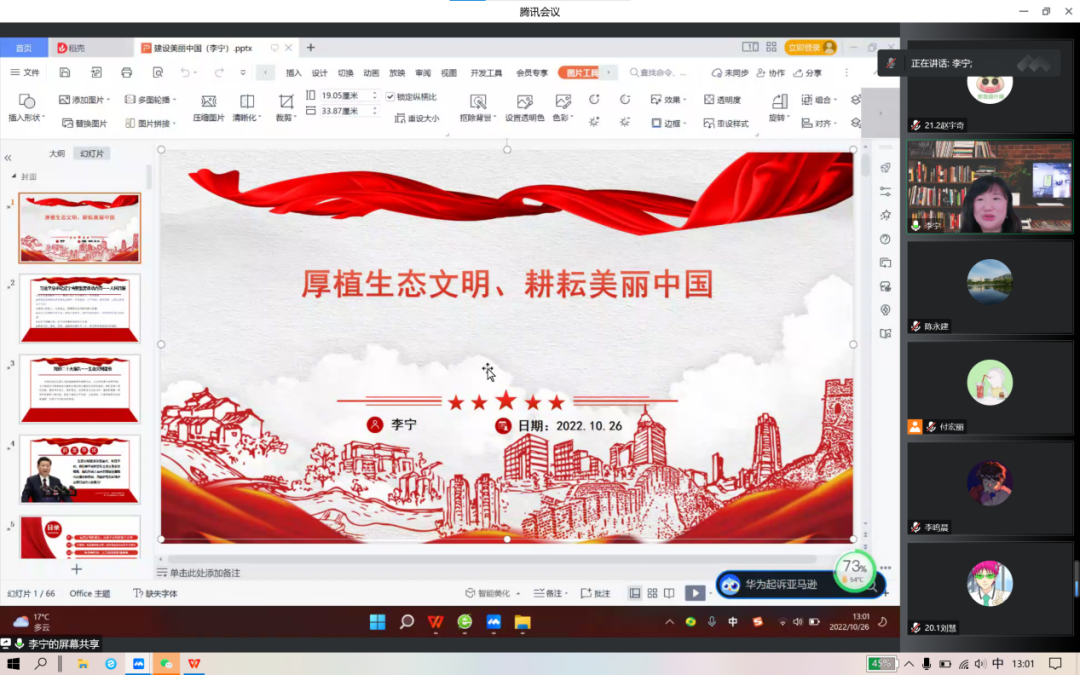Click the width value field 33.87厘米
Screen dimensions: 1080x675
coord(344,111)
